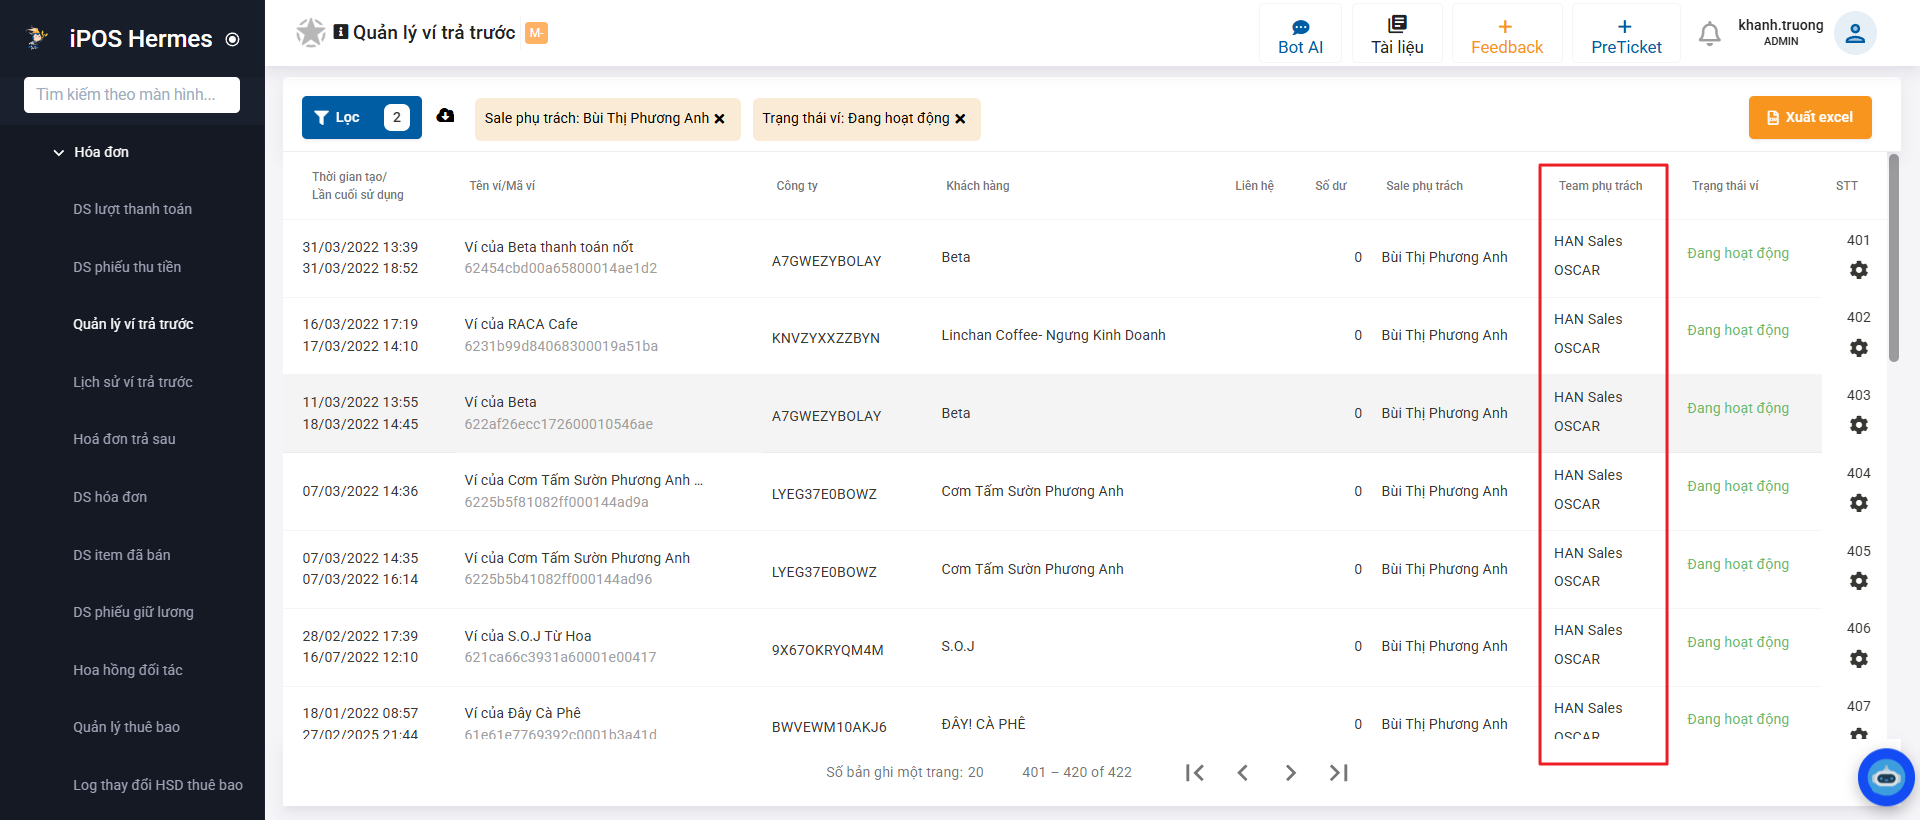Click the info icon before Quản lý ví trả trước
The height and width of the screenshot is (820, 1920).
click(x=341, y=32)
